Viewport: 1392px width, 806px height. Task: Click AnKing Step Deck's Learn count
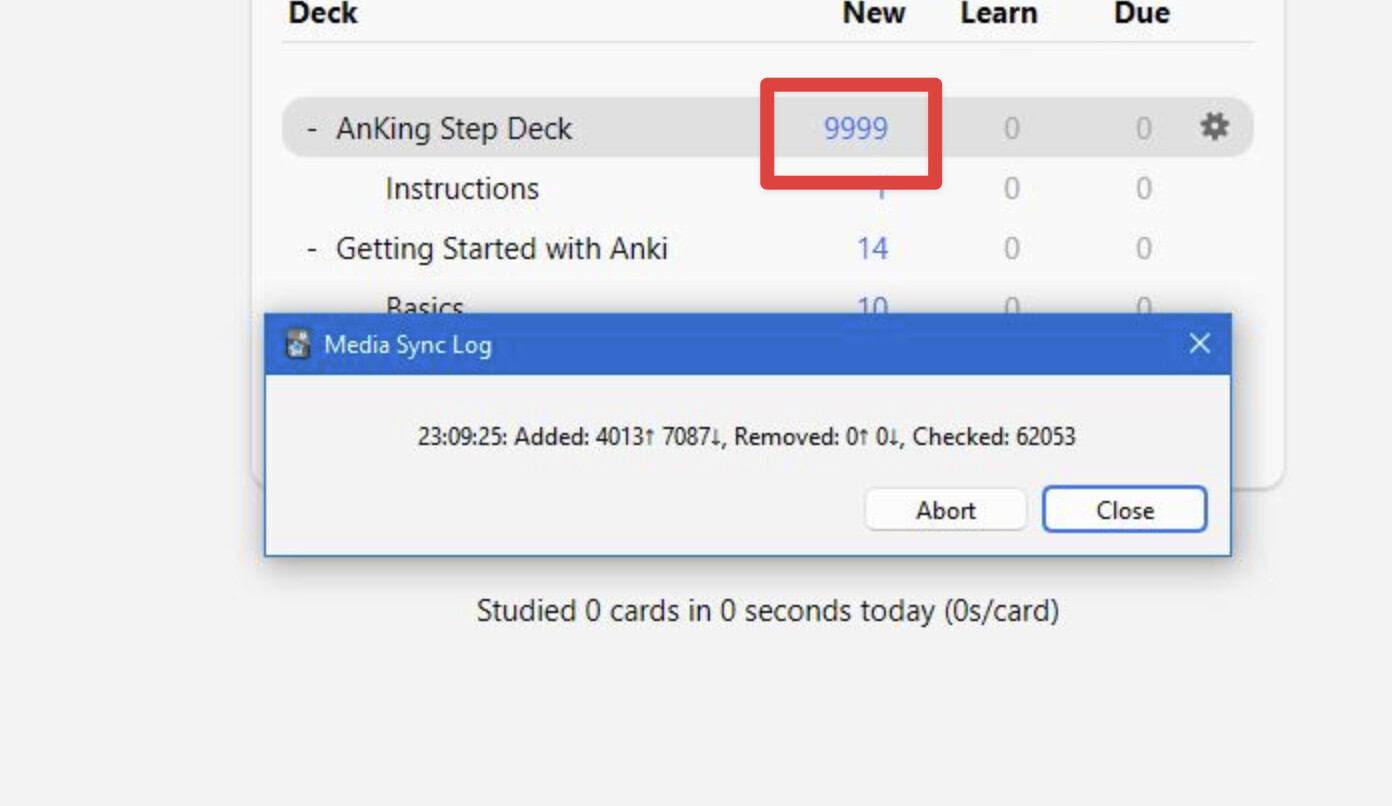click(x=1011, y=129)
